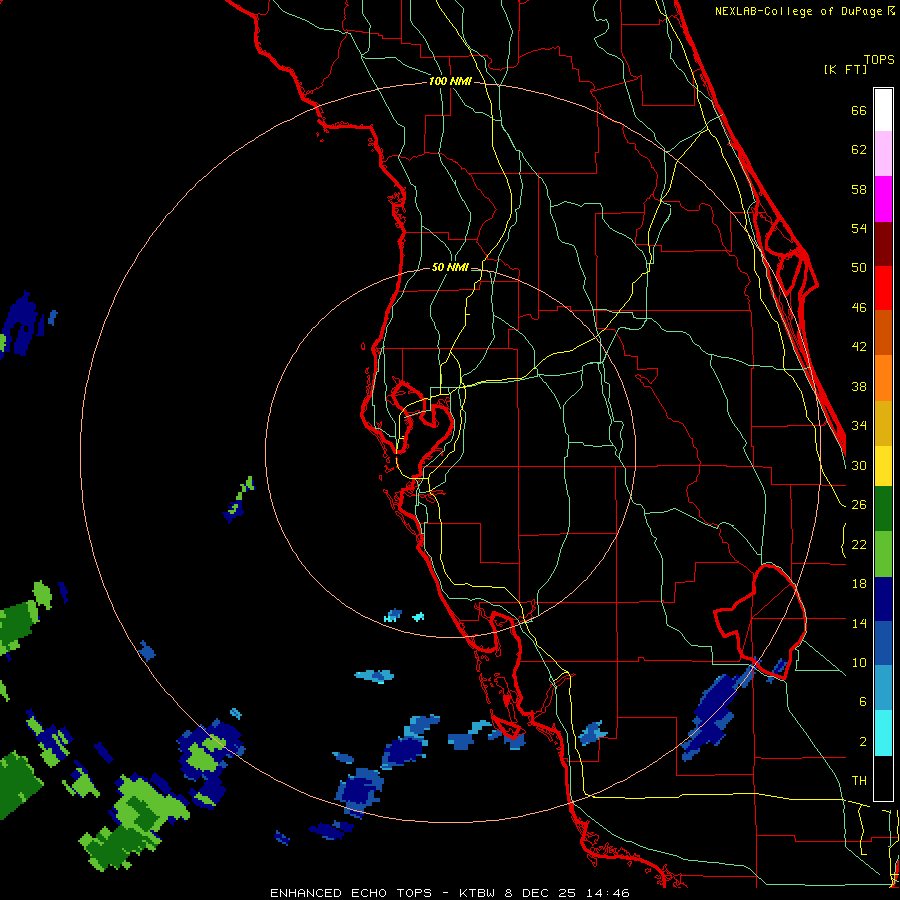Screen dimensions: 900x900
Task: Select the light green 22 kft swatch
Action: [883, 554]
